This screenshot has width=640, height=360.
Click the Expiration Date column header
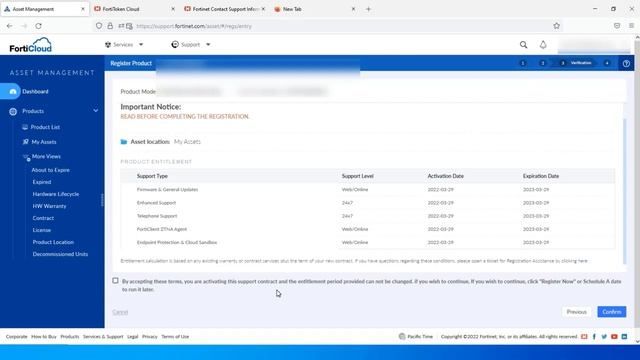click(541, 176)
